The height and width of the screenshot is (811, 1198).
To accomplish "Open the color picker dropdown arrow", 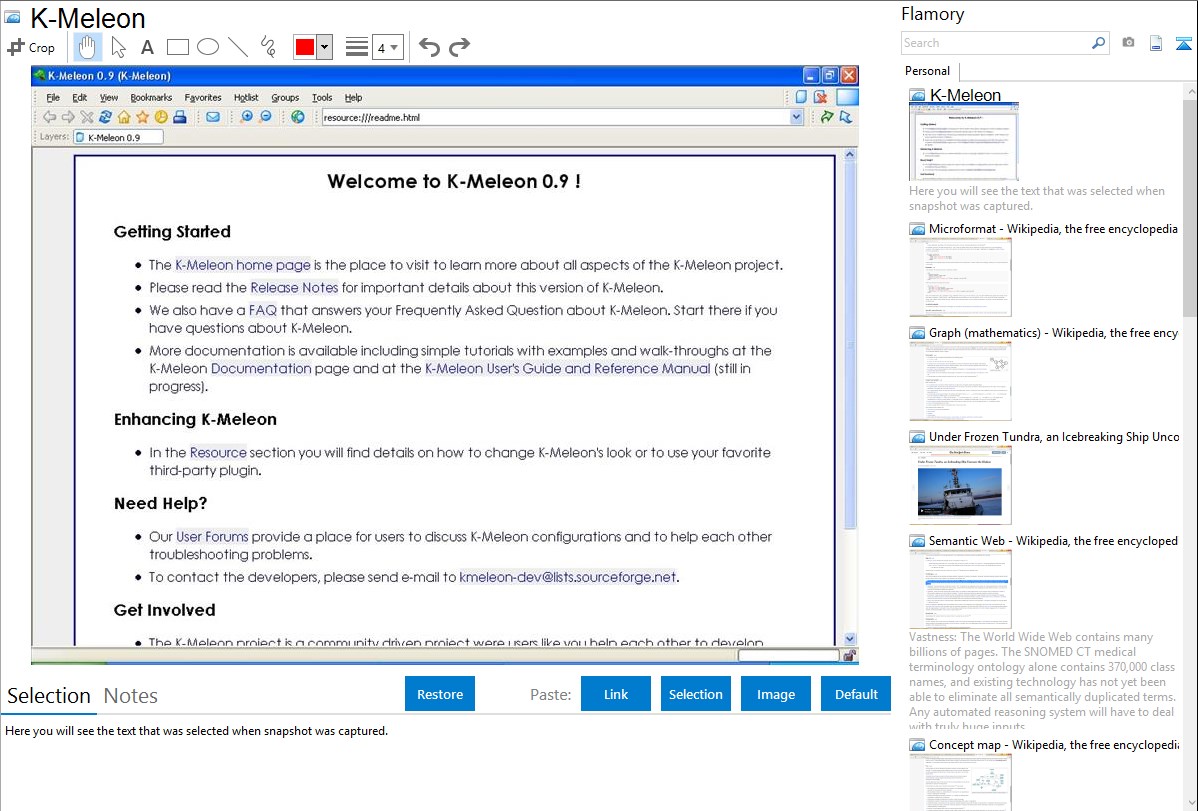I will pos(324,47).
